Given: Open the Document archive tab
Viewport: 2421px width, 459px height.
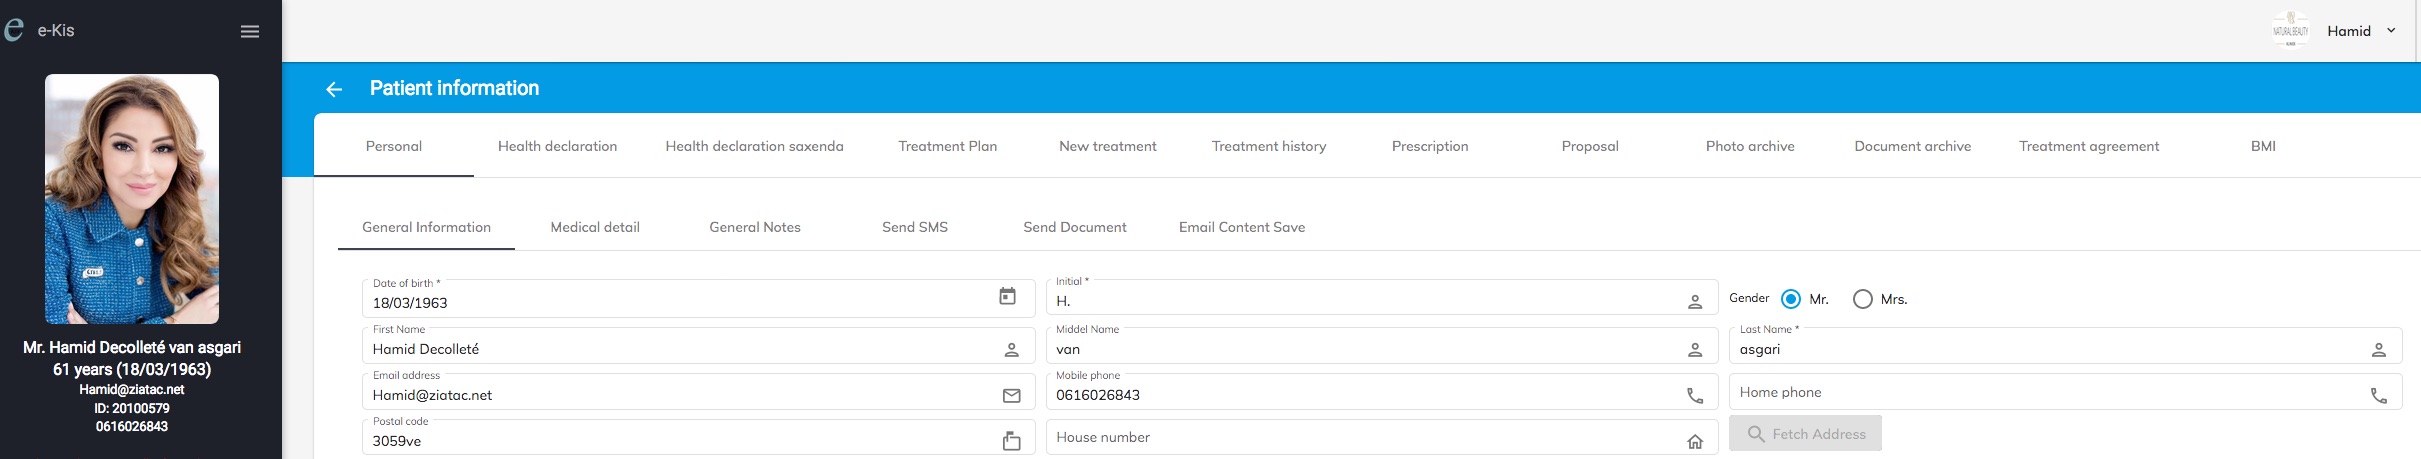Looking at the screenshot, I should click(x=1912, y=146).
